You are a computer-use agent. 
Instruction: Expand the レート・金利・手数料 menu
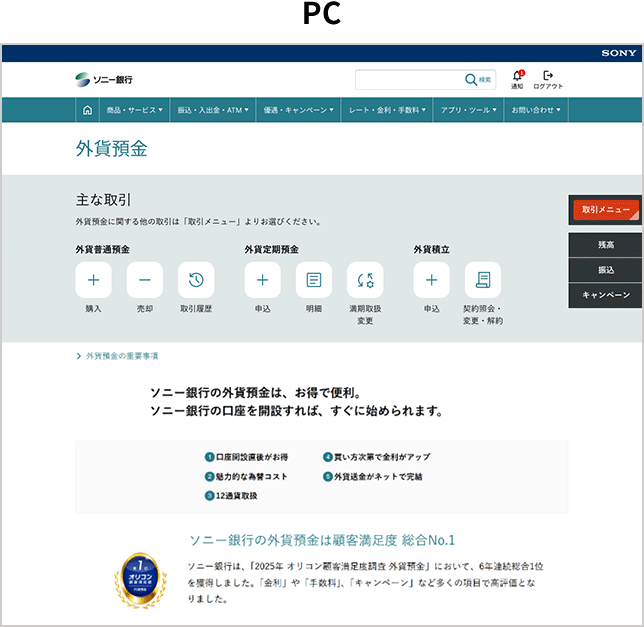tap(386, 110)
